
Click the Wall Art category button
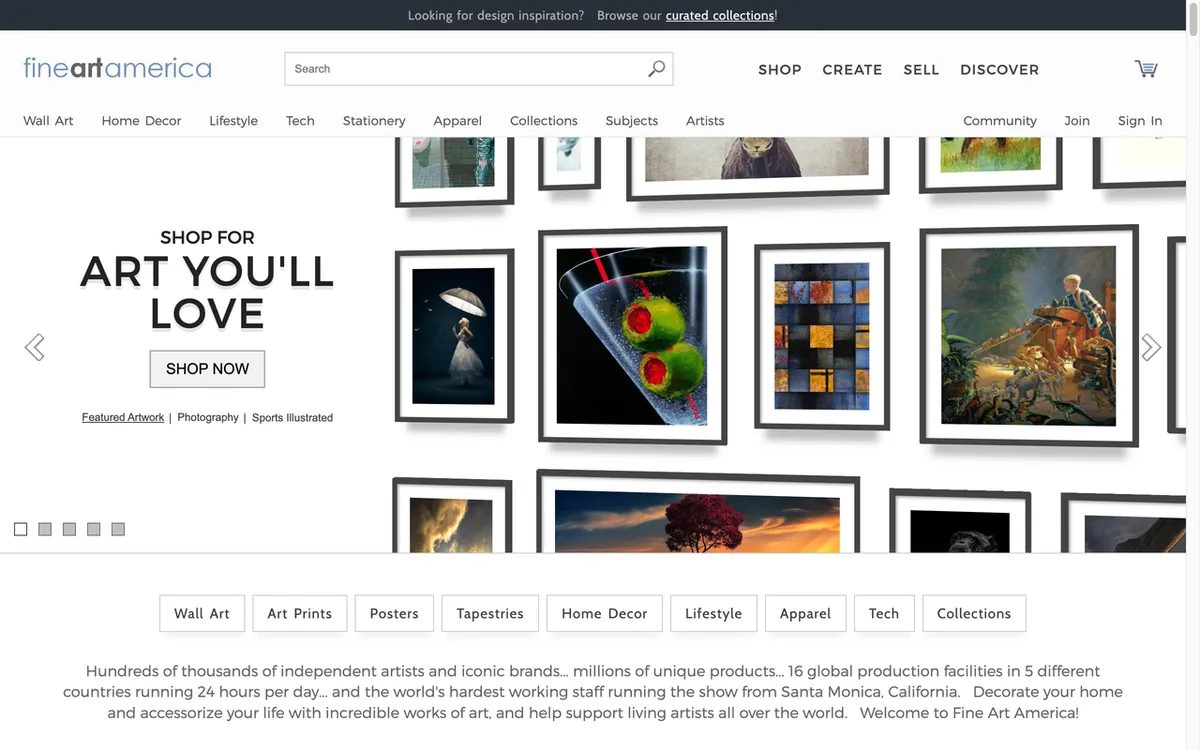click(x=202, y=614)
